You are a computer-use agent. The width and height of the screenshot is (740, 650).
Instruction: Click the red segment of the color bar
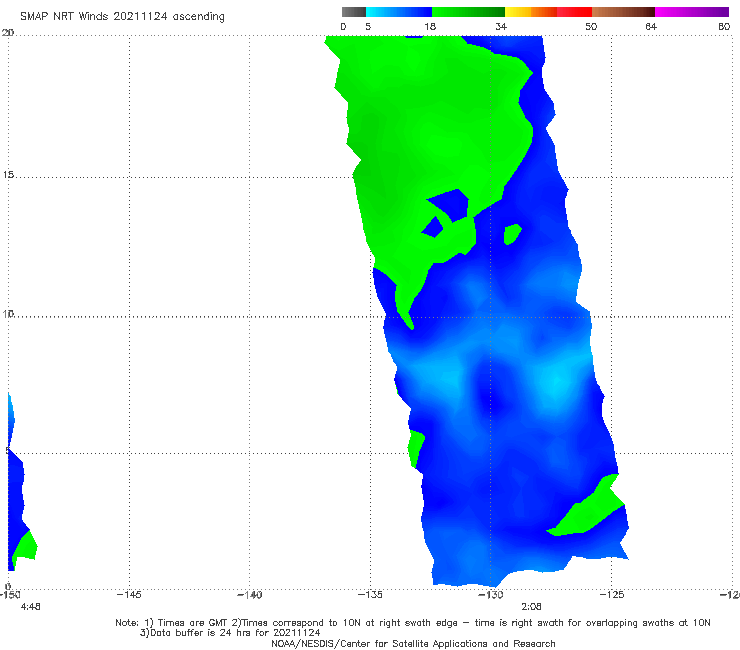[574, 12]
